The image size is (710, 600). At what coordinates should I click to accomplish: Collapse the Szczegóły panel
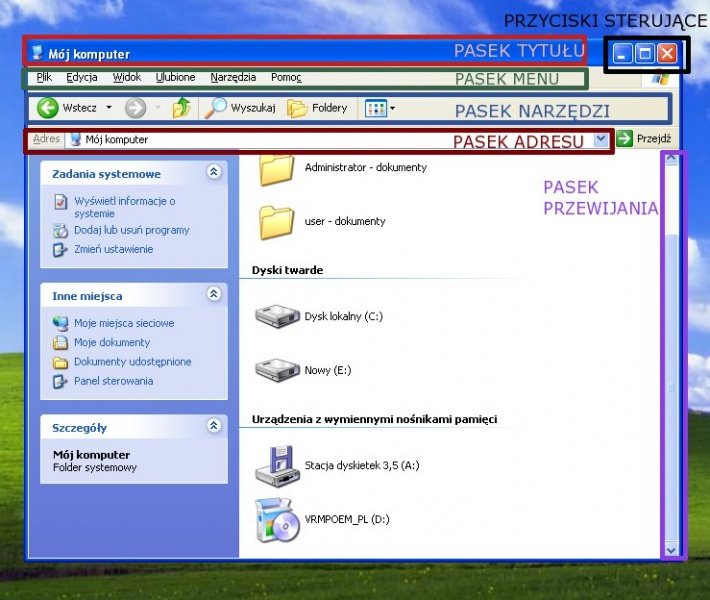[x=213, y=427]
